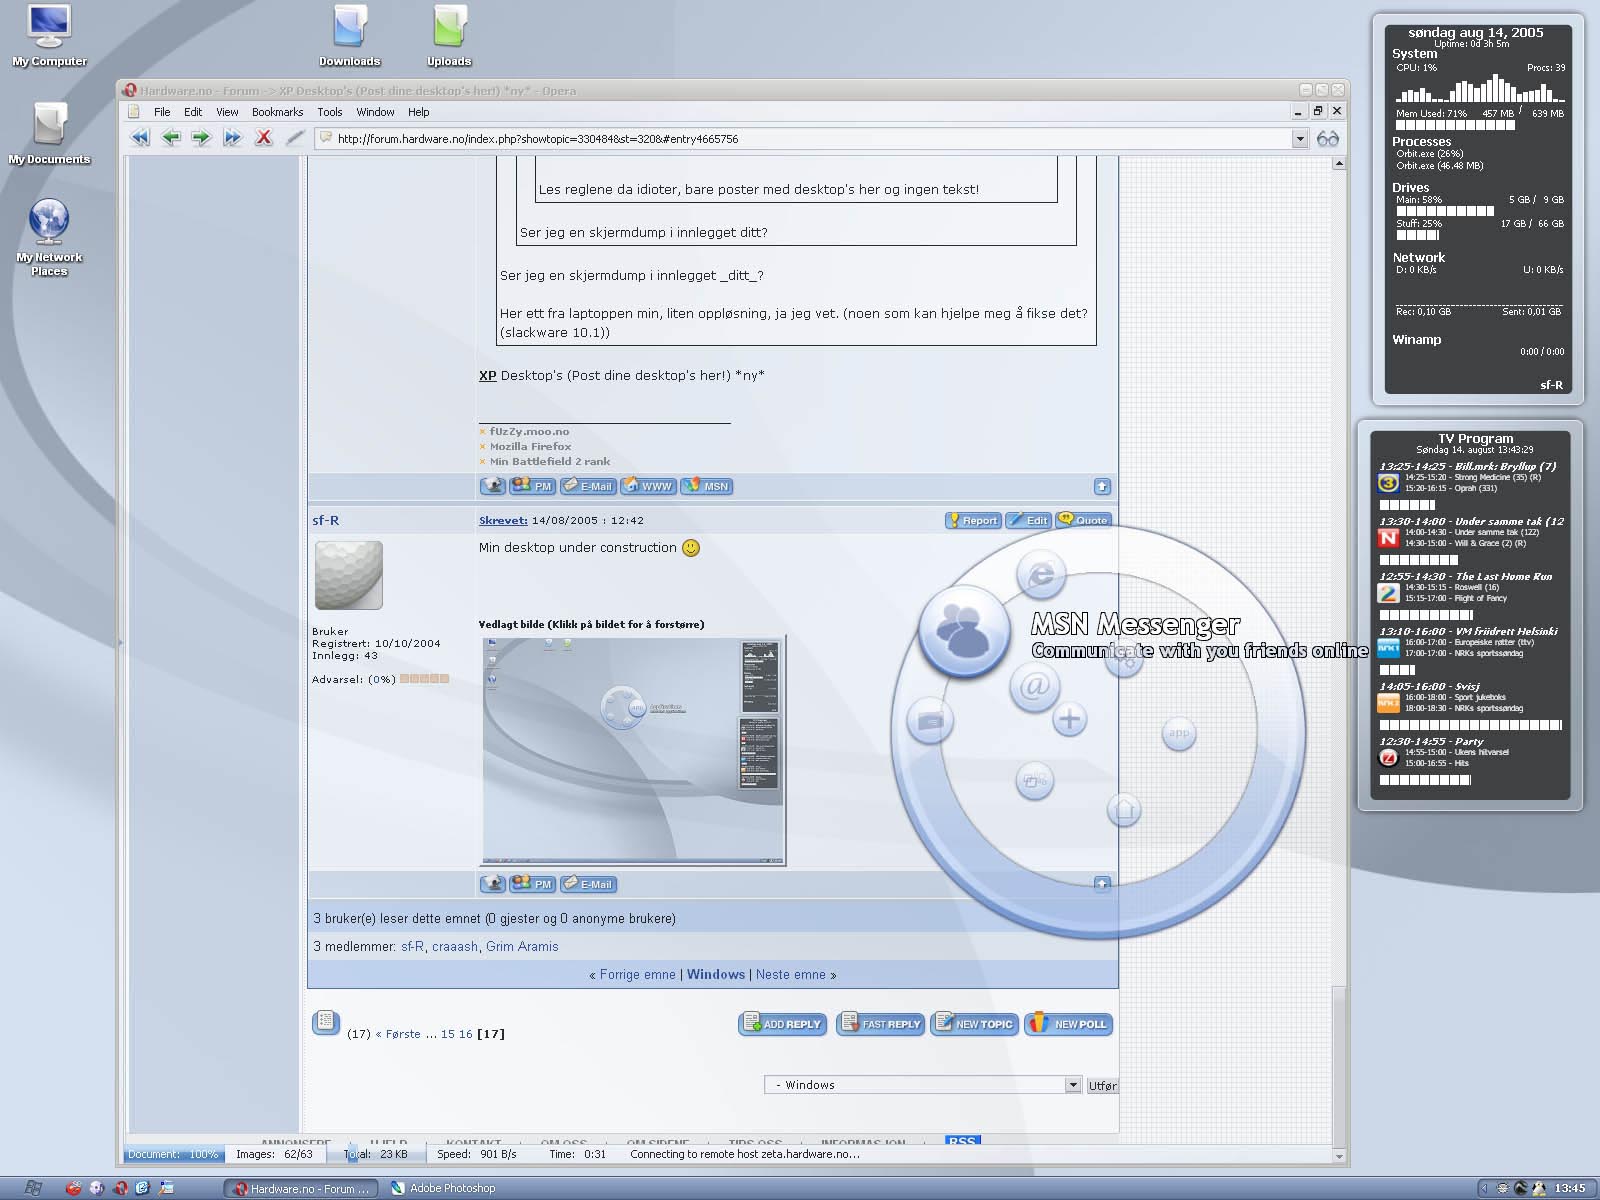Click the Internet Explorer orb in dock

coord(1041,575)
